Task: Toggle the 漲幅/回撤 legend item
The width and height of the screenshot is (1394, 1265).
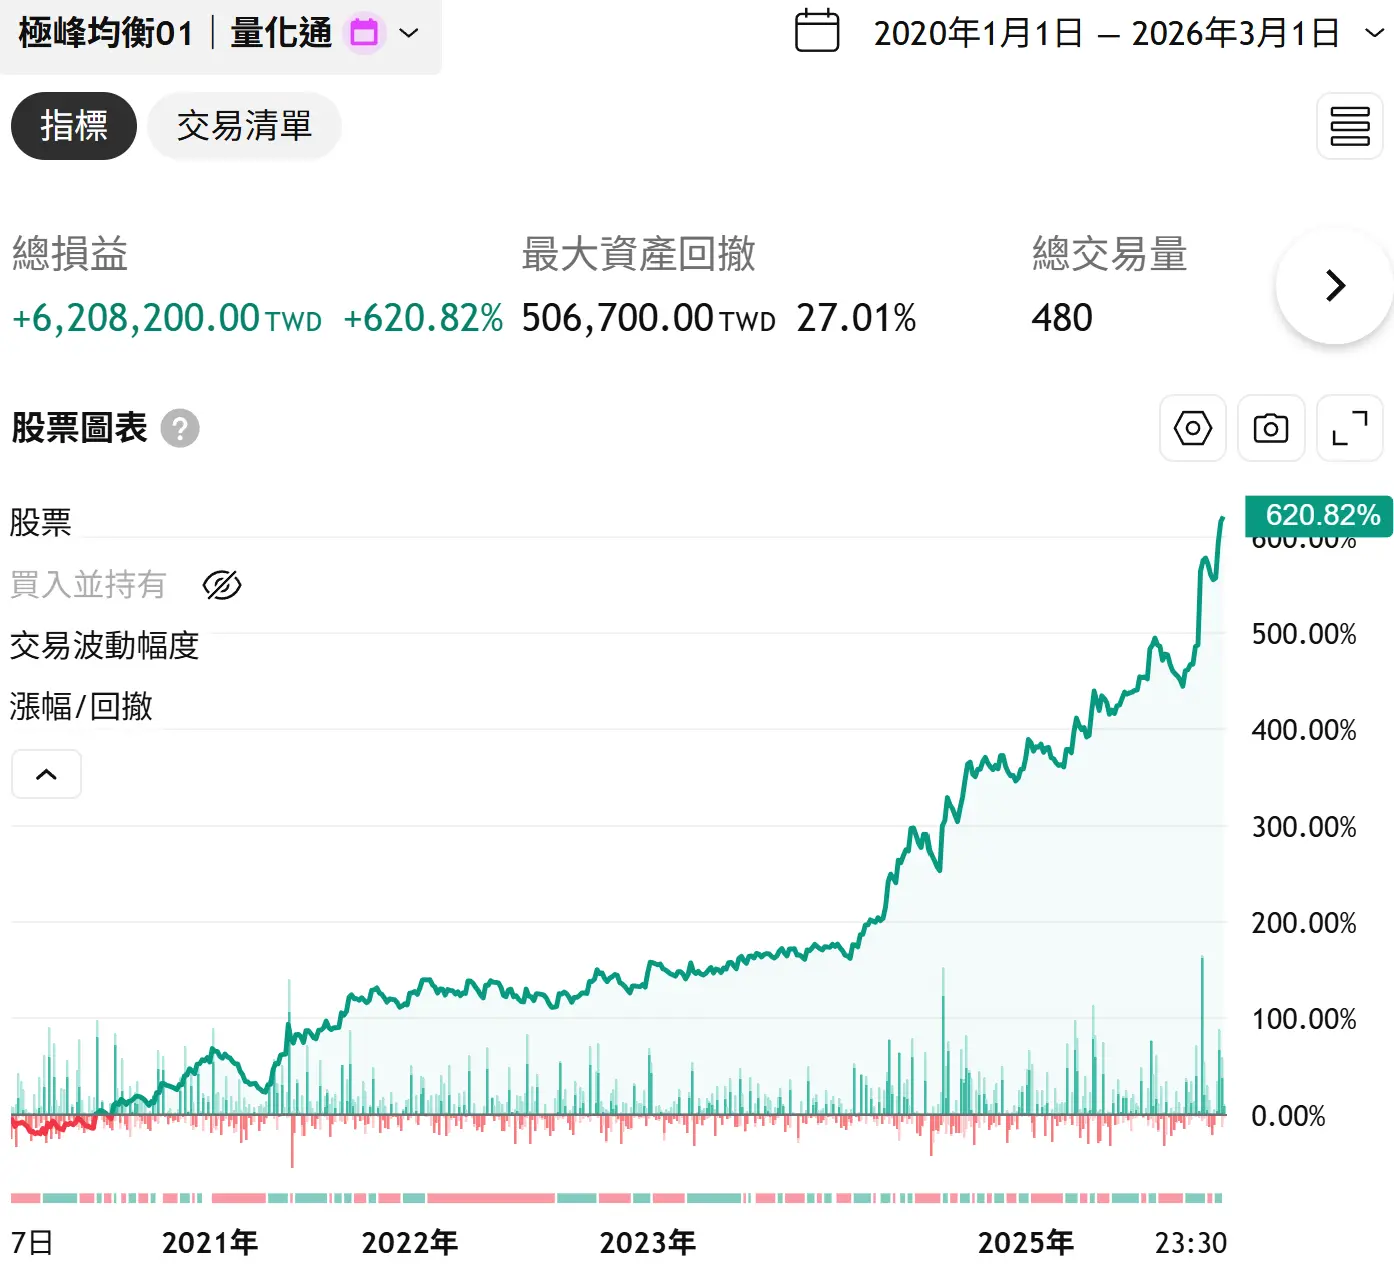Action: pos(81,707)
